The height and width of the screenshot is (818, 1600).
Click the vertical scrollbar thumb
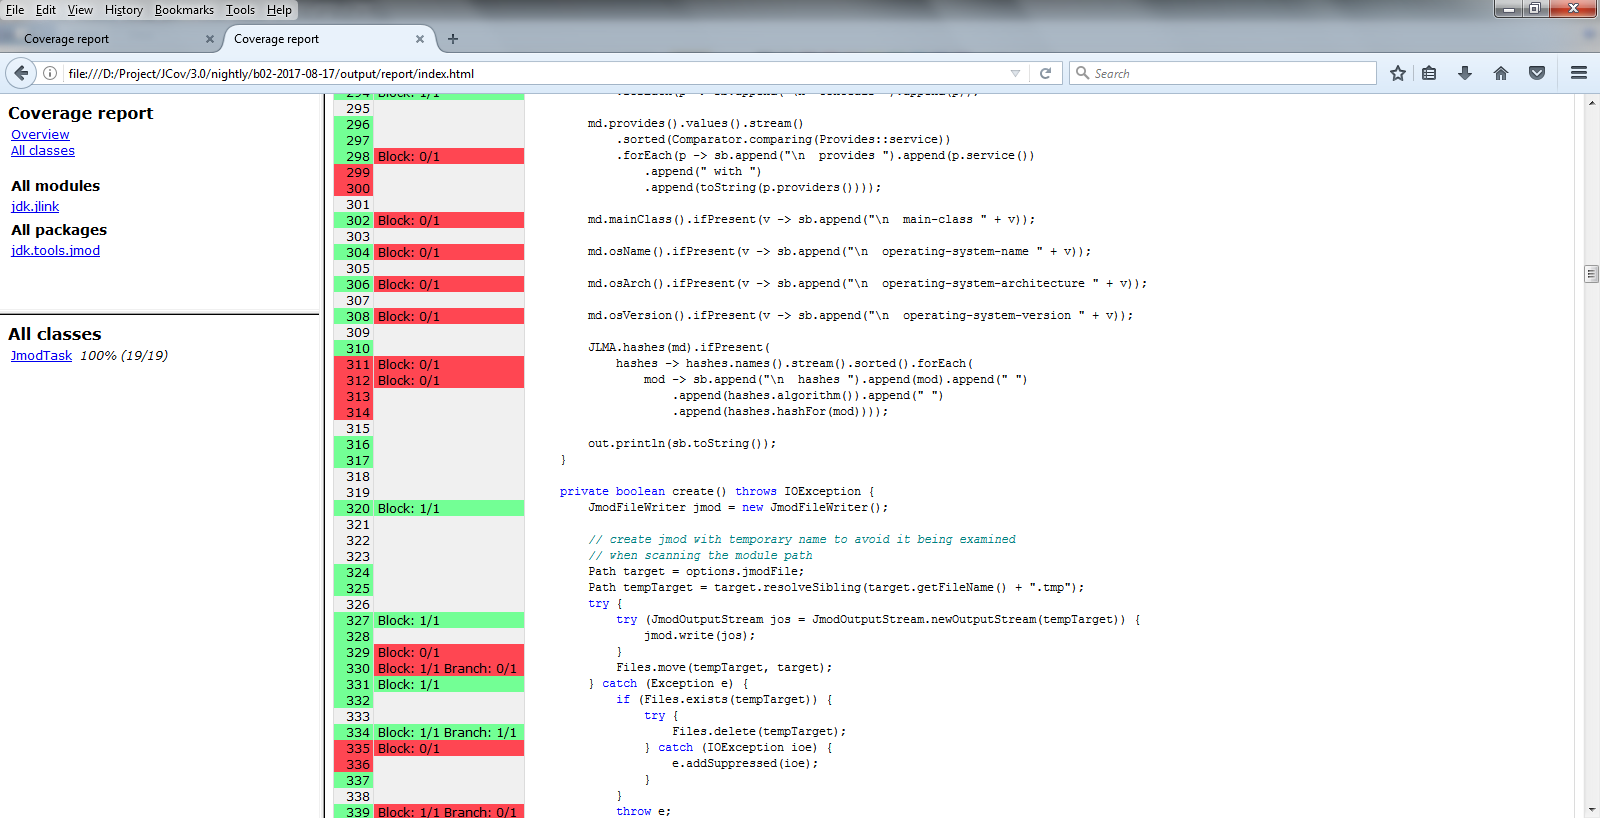point(1591,274)
